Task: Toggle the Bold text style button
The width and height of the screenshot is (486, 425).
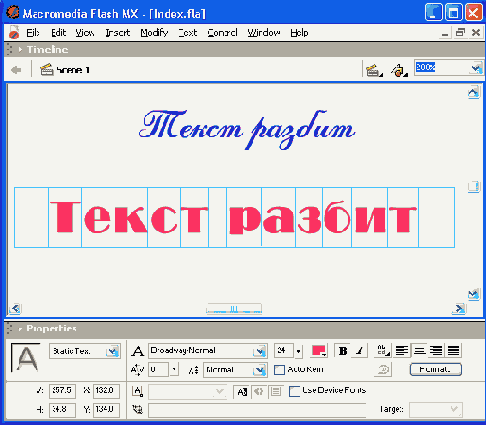Action: pyautogui.click(x=343, y=351)
